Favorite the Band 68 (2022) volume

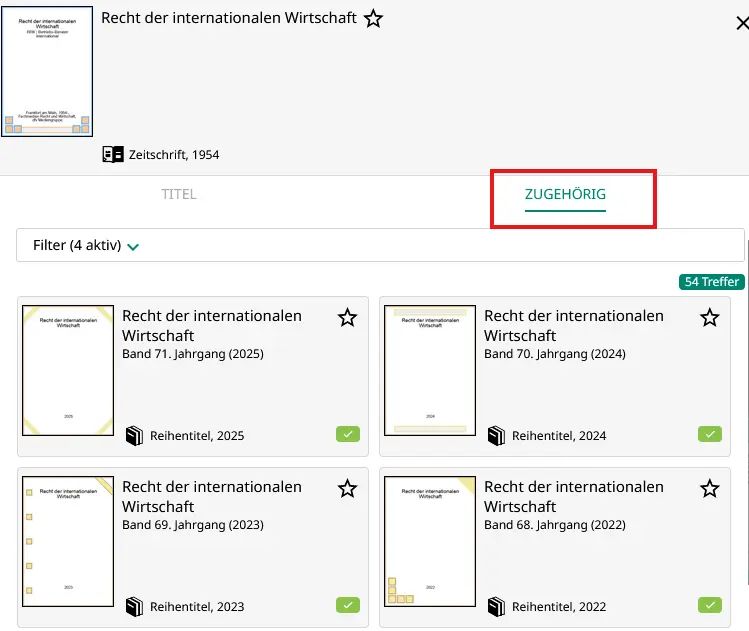click(709, 489)
